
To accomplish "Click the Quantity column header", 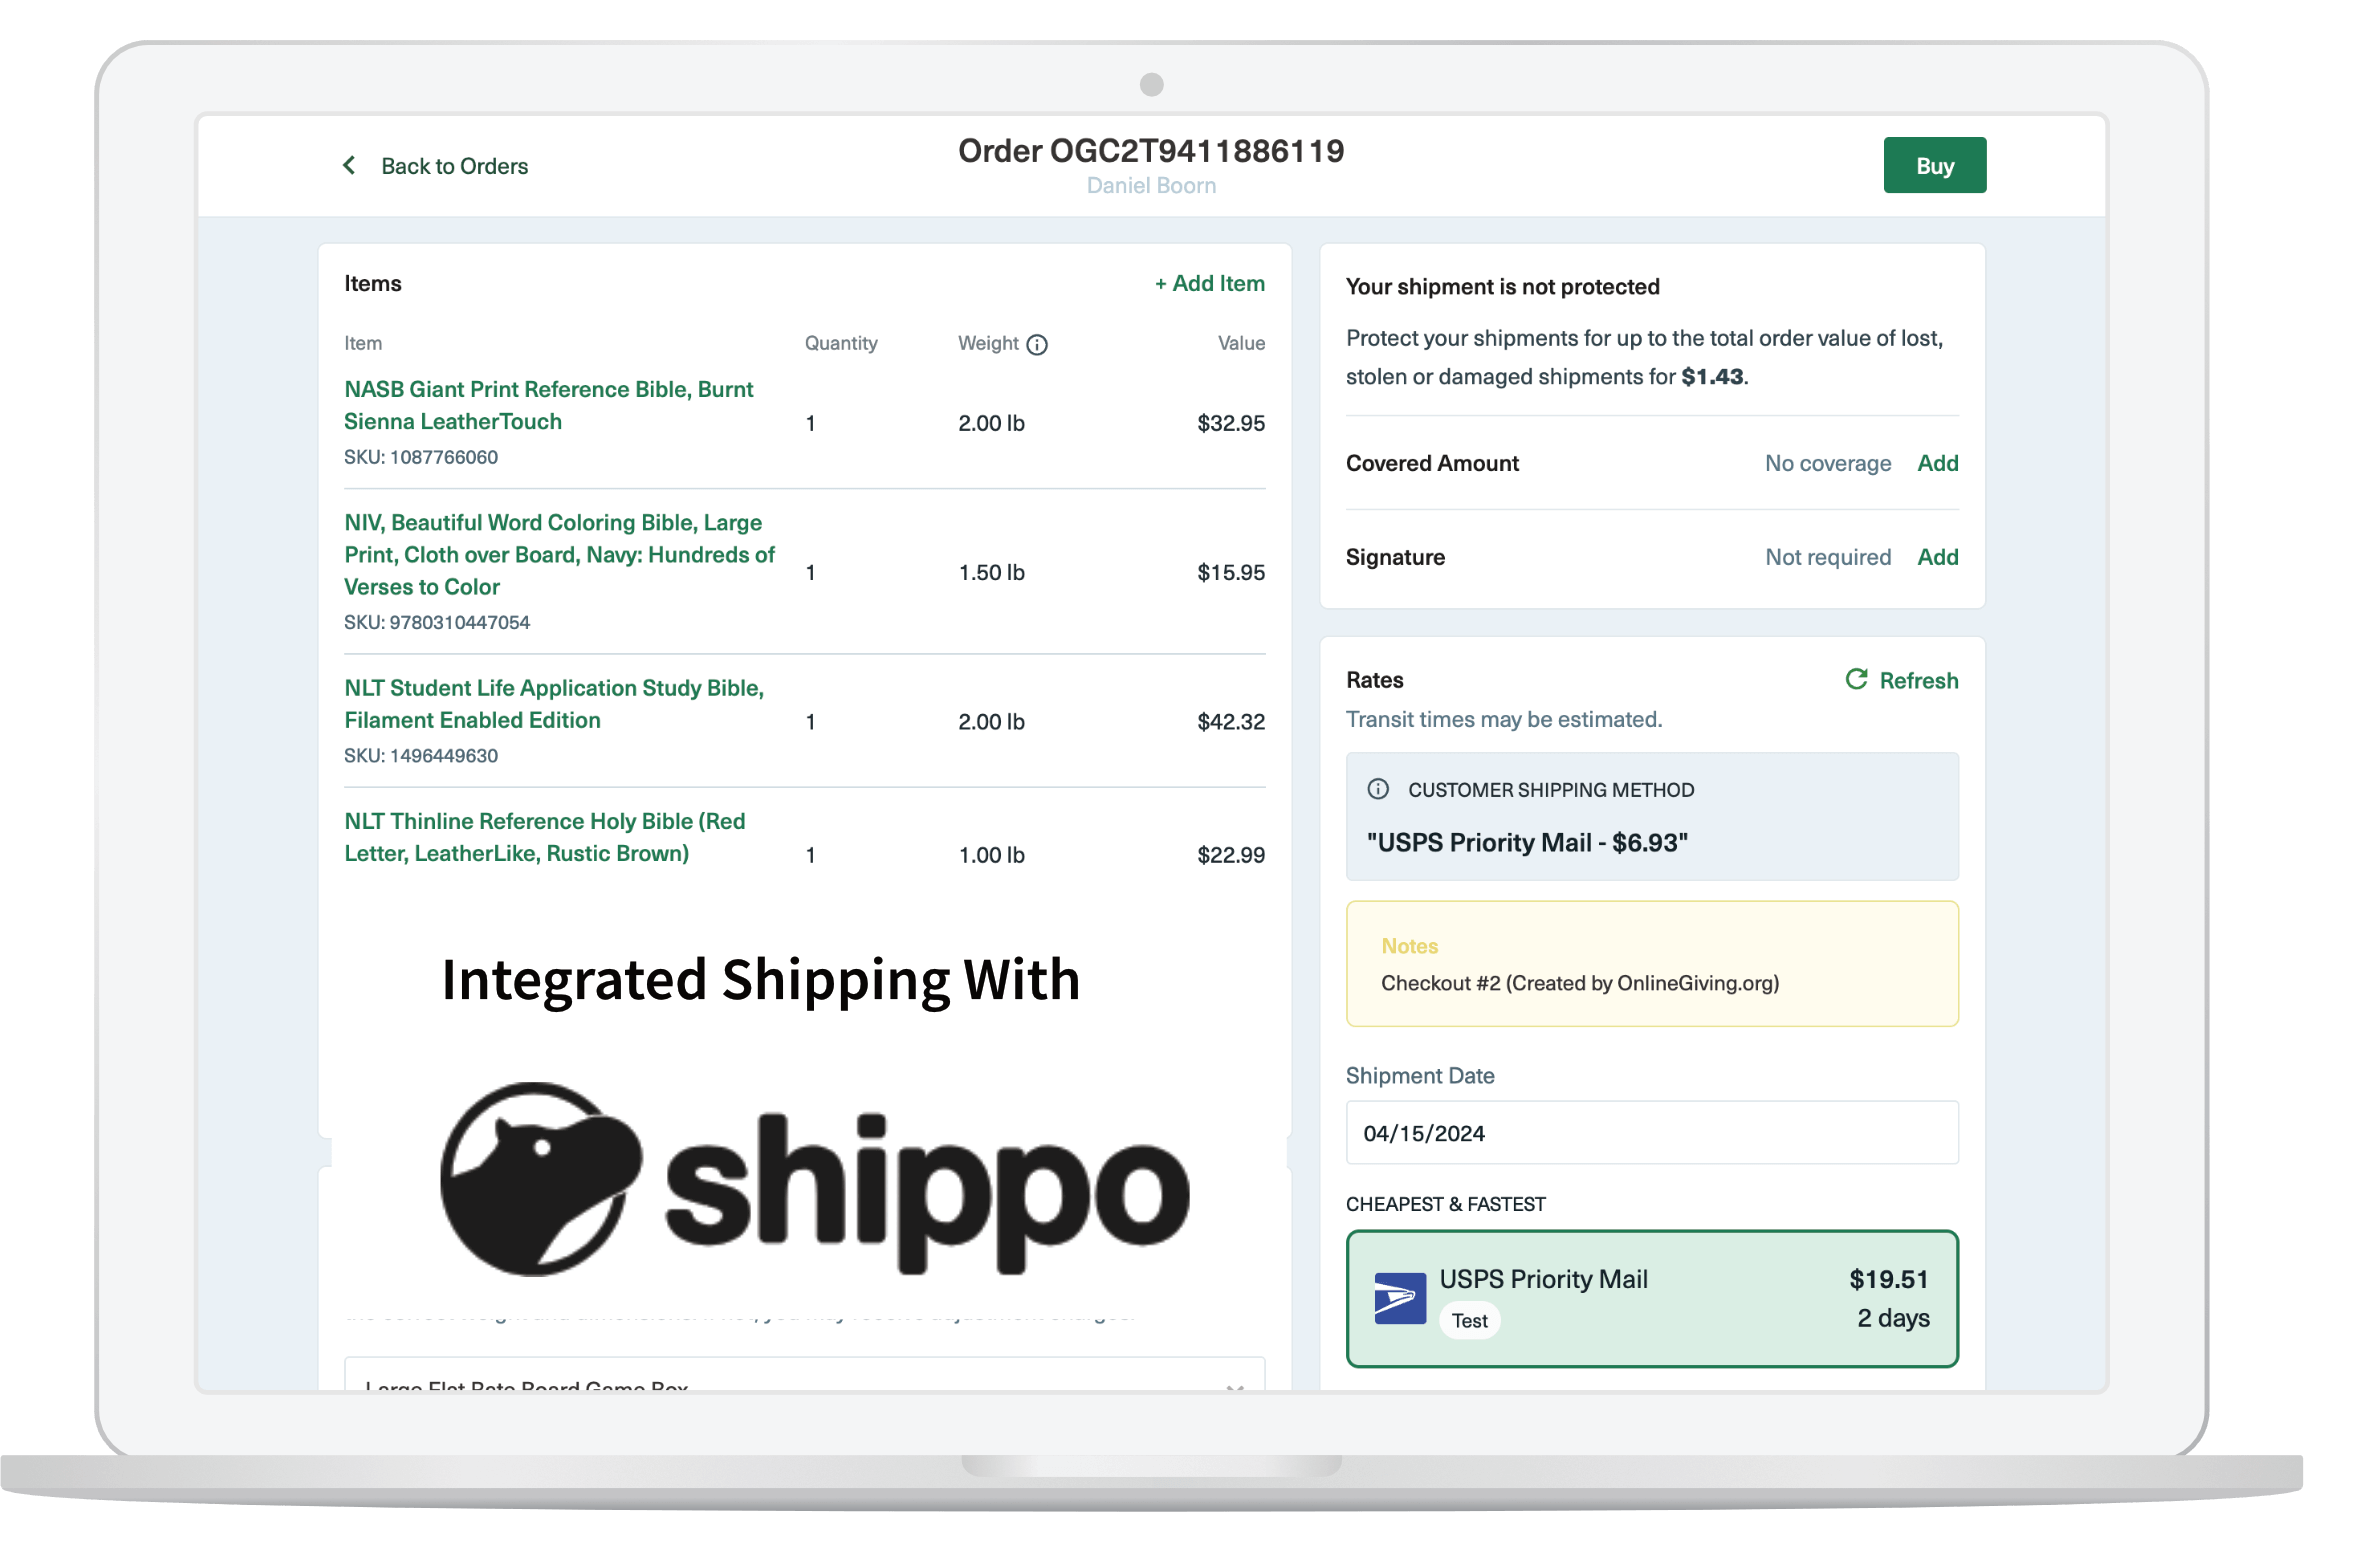I will [841, 343].
